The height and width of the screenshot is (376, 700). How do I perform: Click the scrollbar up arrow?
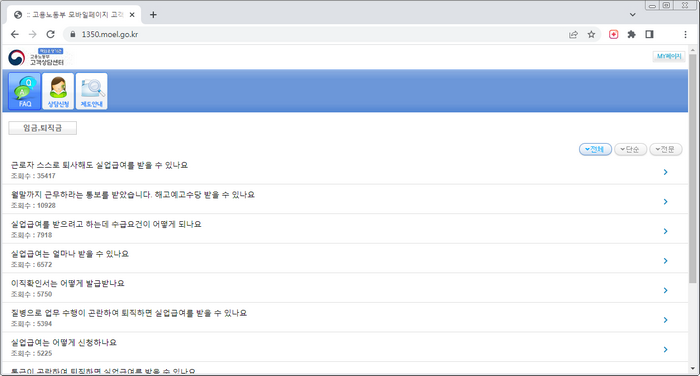point(692,50)
